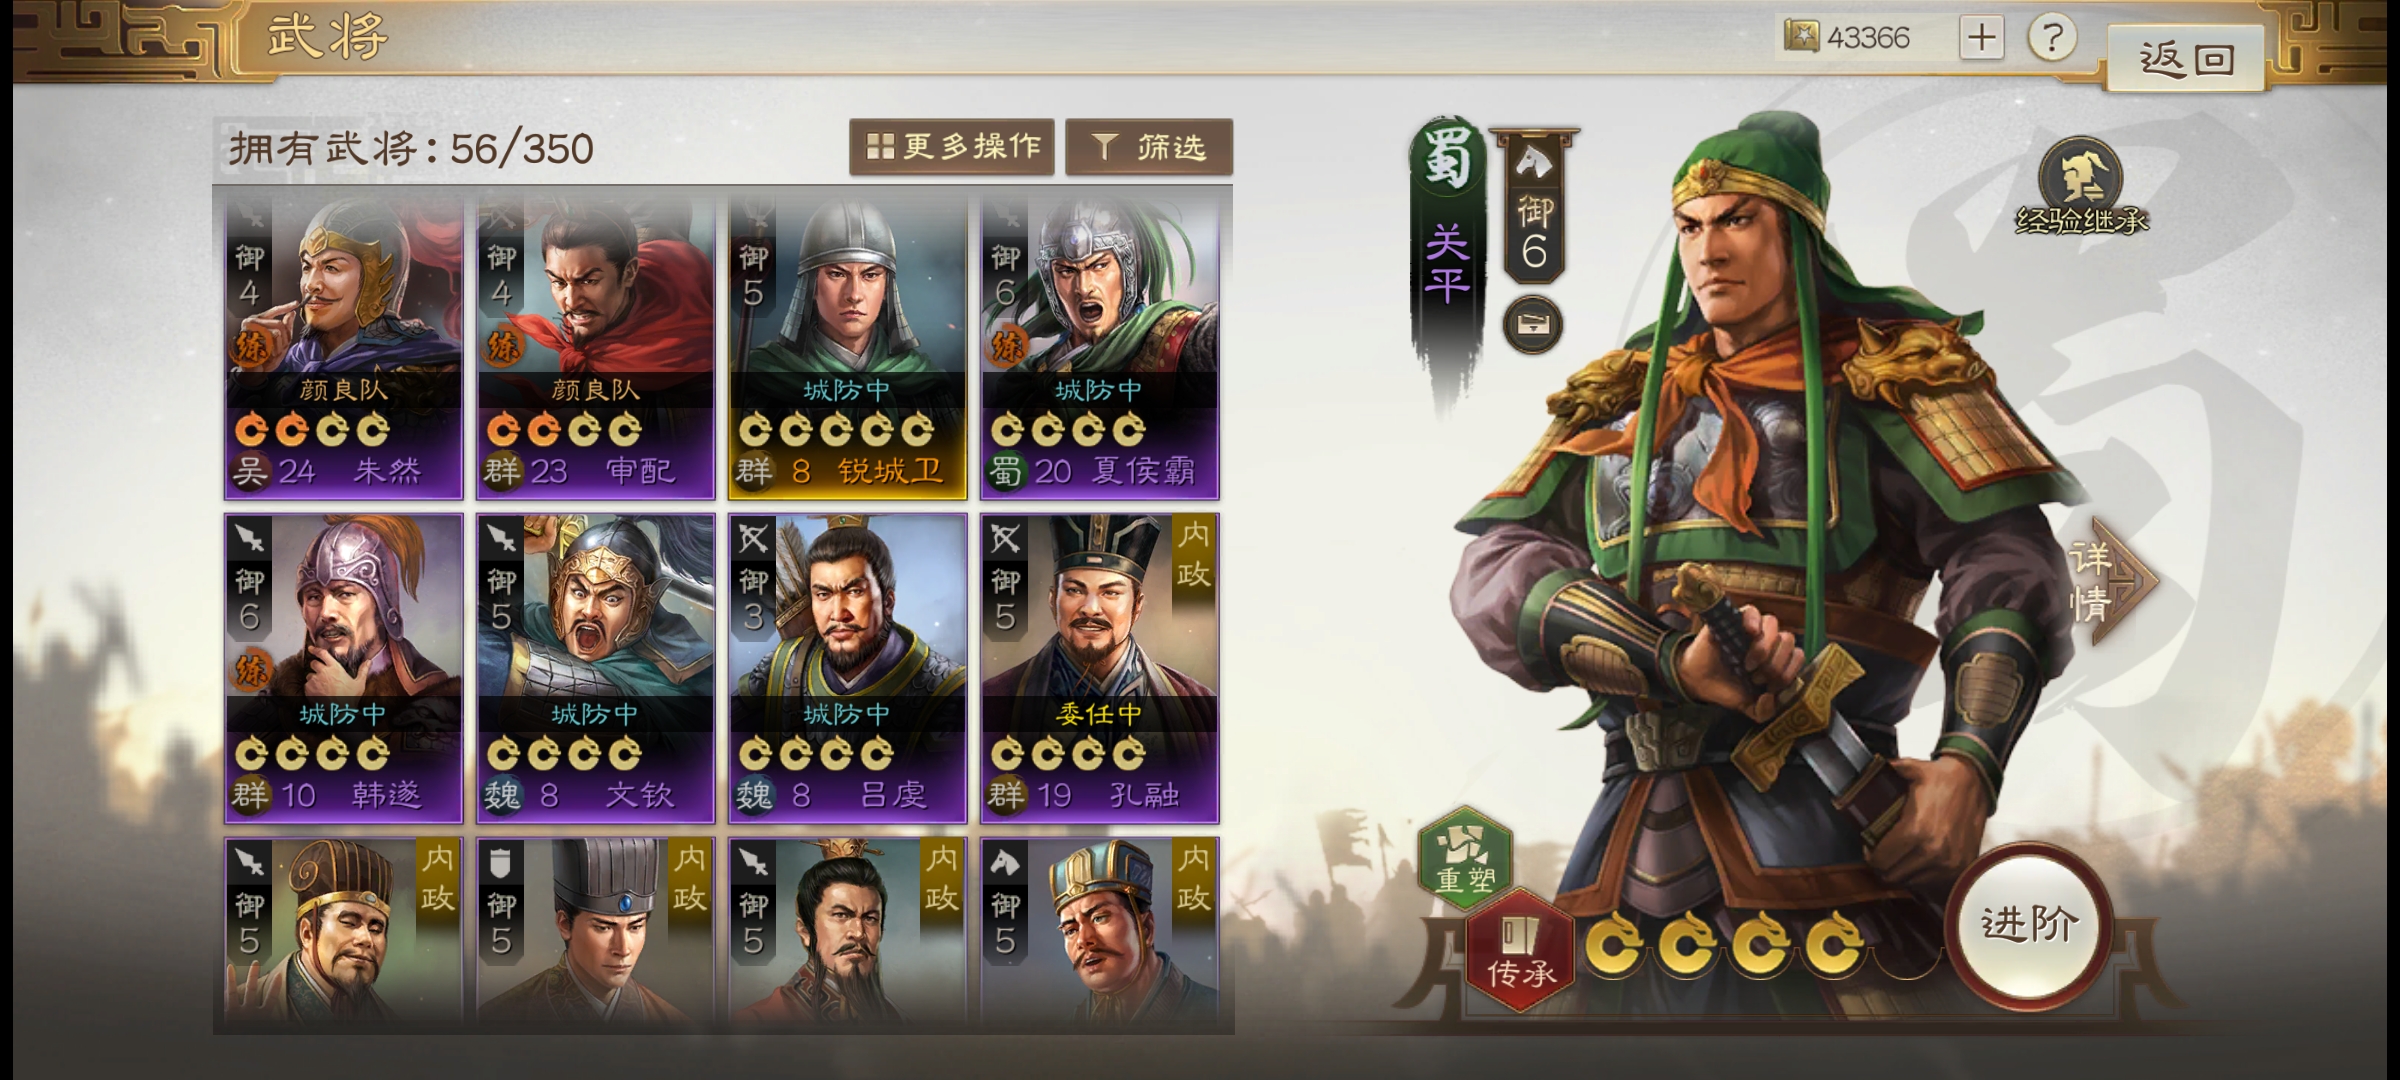The width and height of the screenshot is (2400, 1080).
Task: Choose the gold 锐城卫 card
Action: pos(848,346)
